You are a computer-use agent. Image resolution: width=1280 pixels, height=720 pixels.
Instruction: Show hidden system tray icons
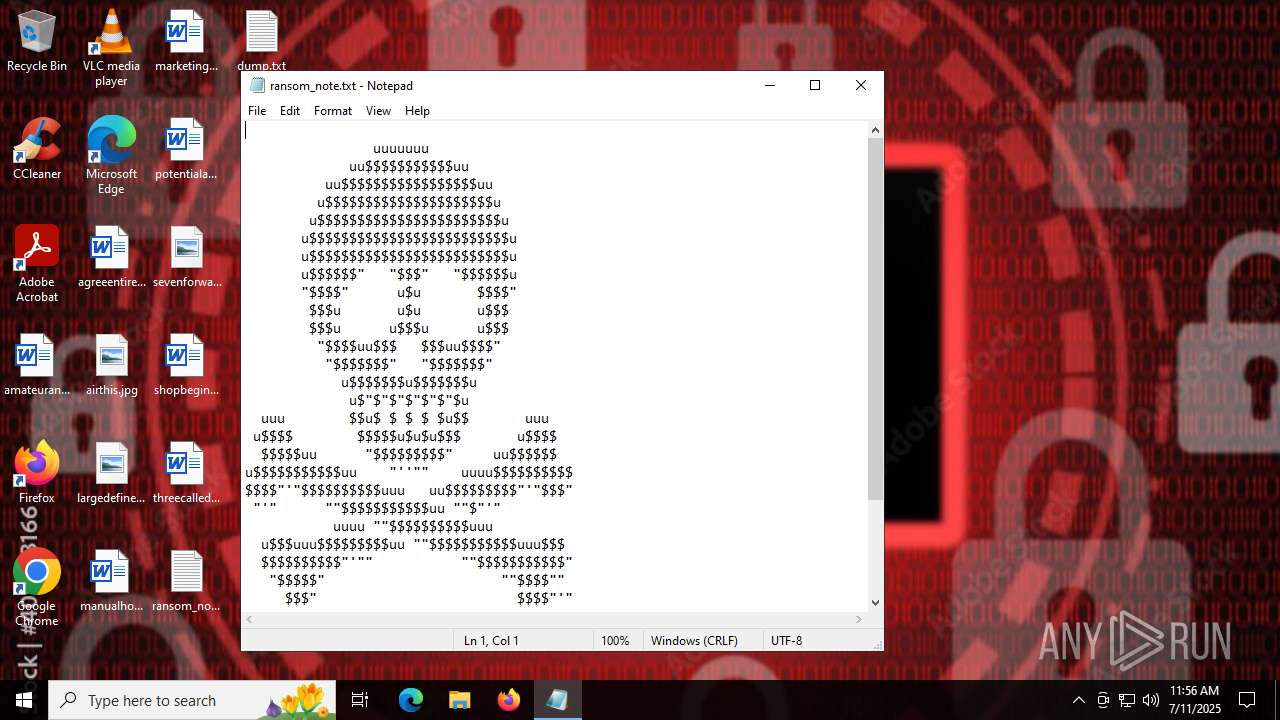1078,700
